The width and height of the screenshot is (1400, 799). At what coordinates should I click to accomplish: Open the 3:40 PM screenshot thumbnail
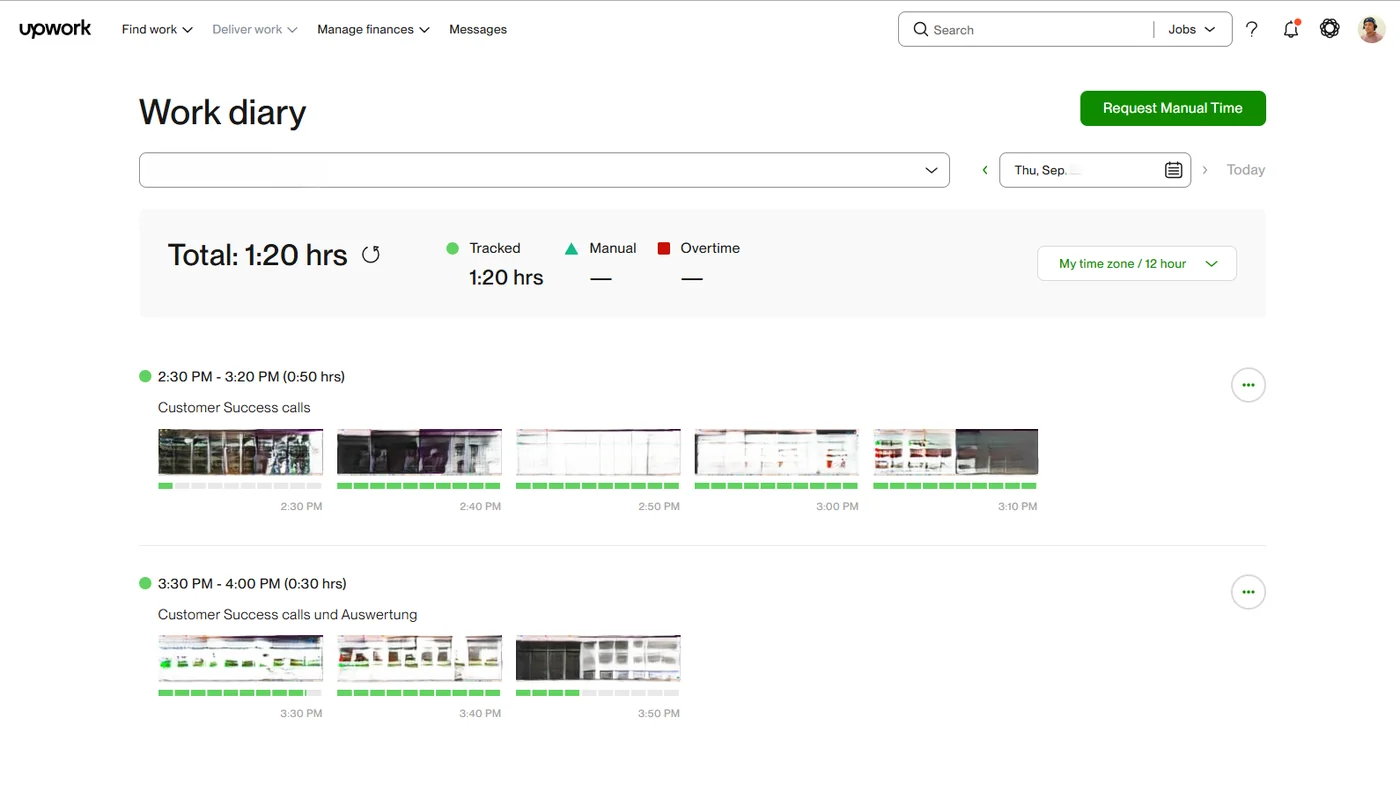(419, 659)
